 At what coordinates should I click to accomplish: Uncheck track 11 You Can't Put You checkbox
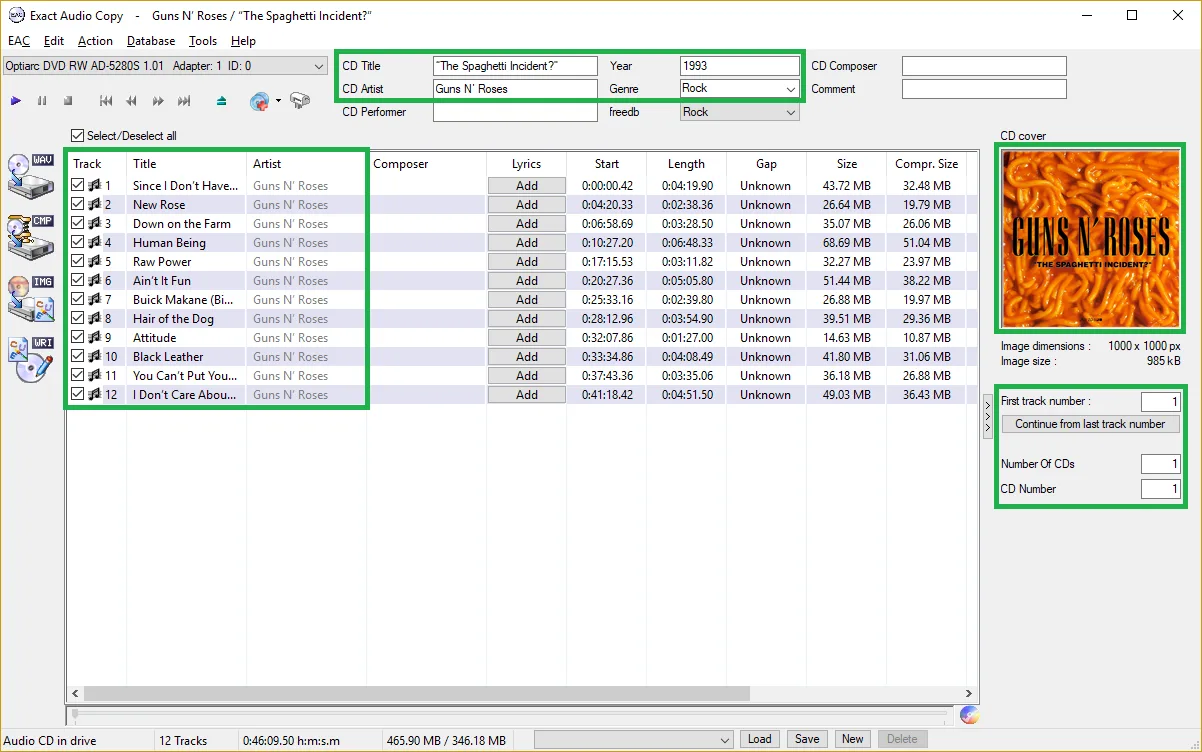78,375
